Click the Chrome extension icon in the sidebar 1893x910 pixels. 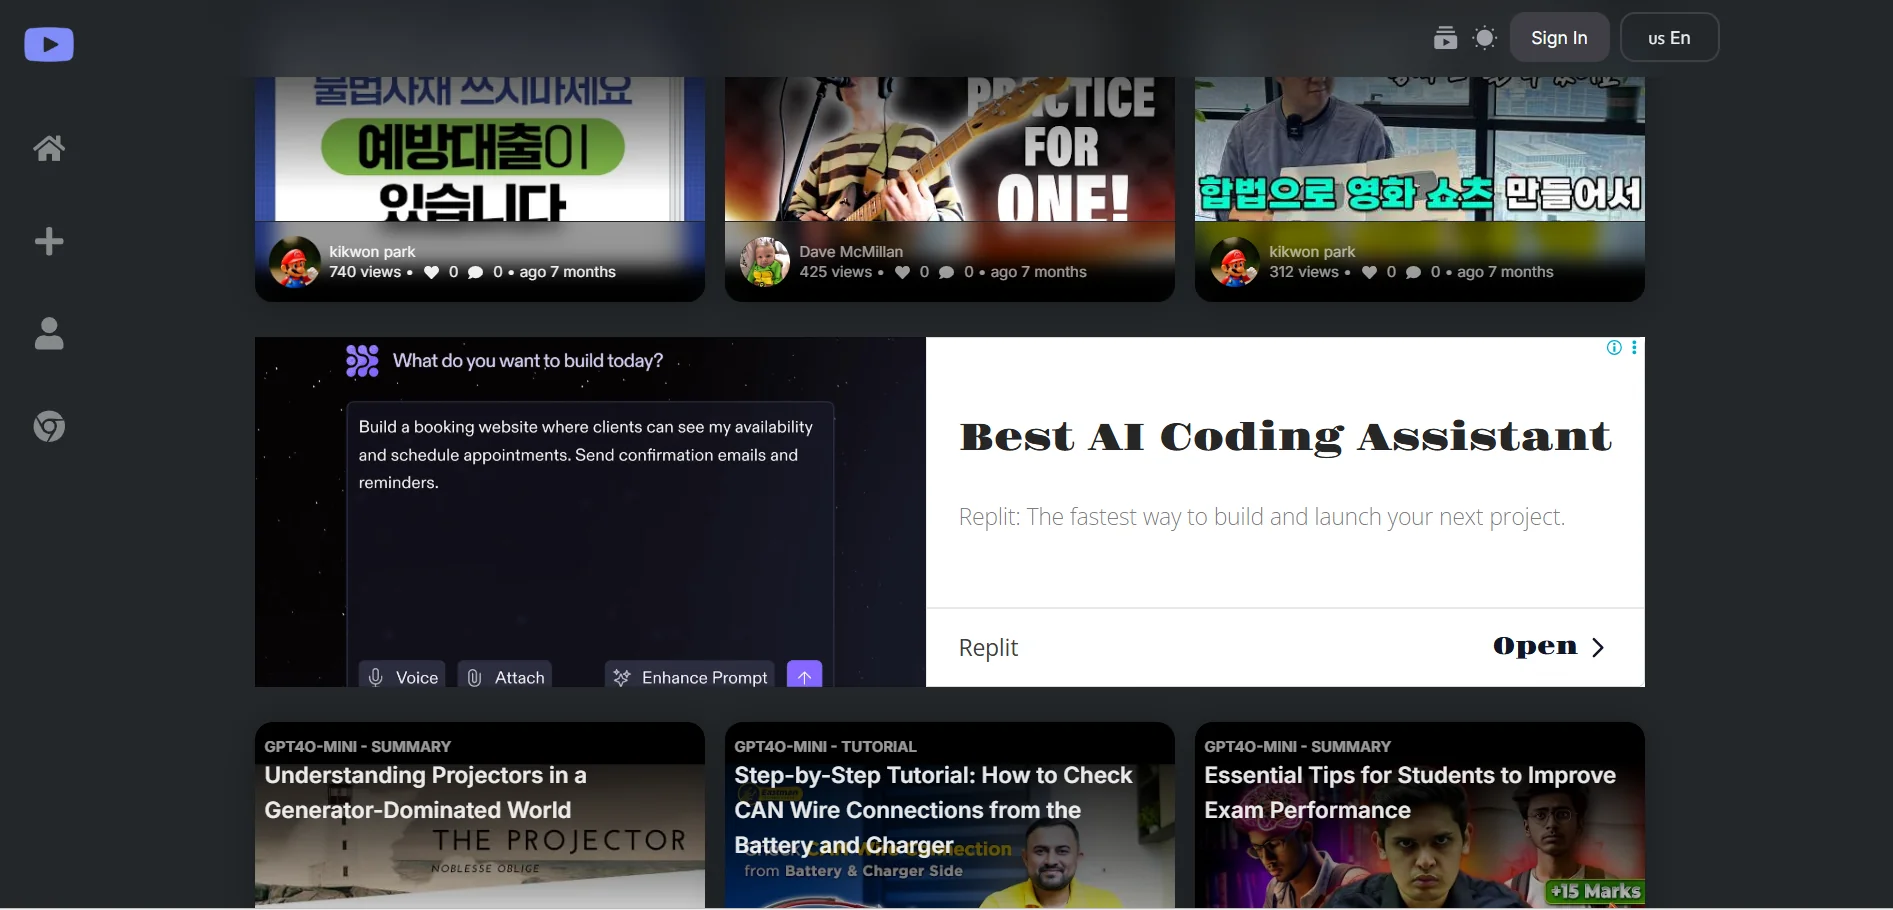pyautogui.click(x=49, y=427)
